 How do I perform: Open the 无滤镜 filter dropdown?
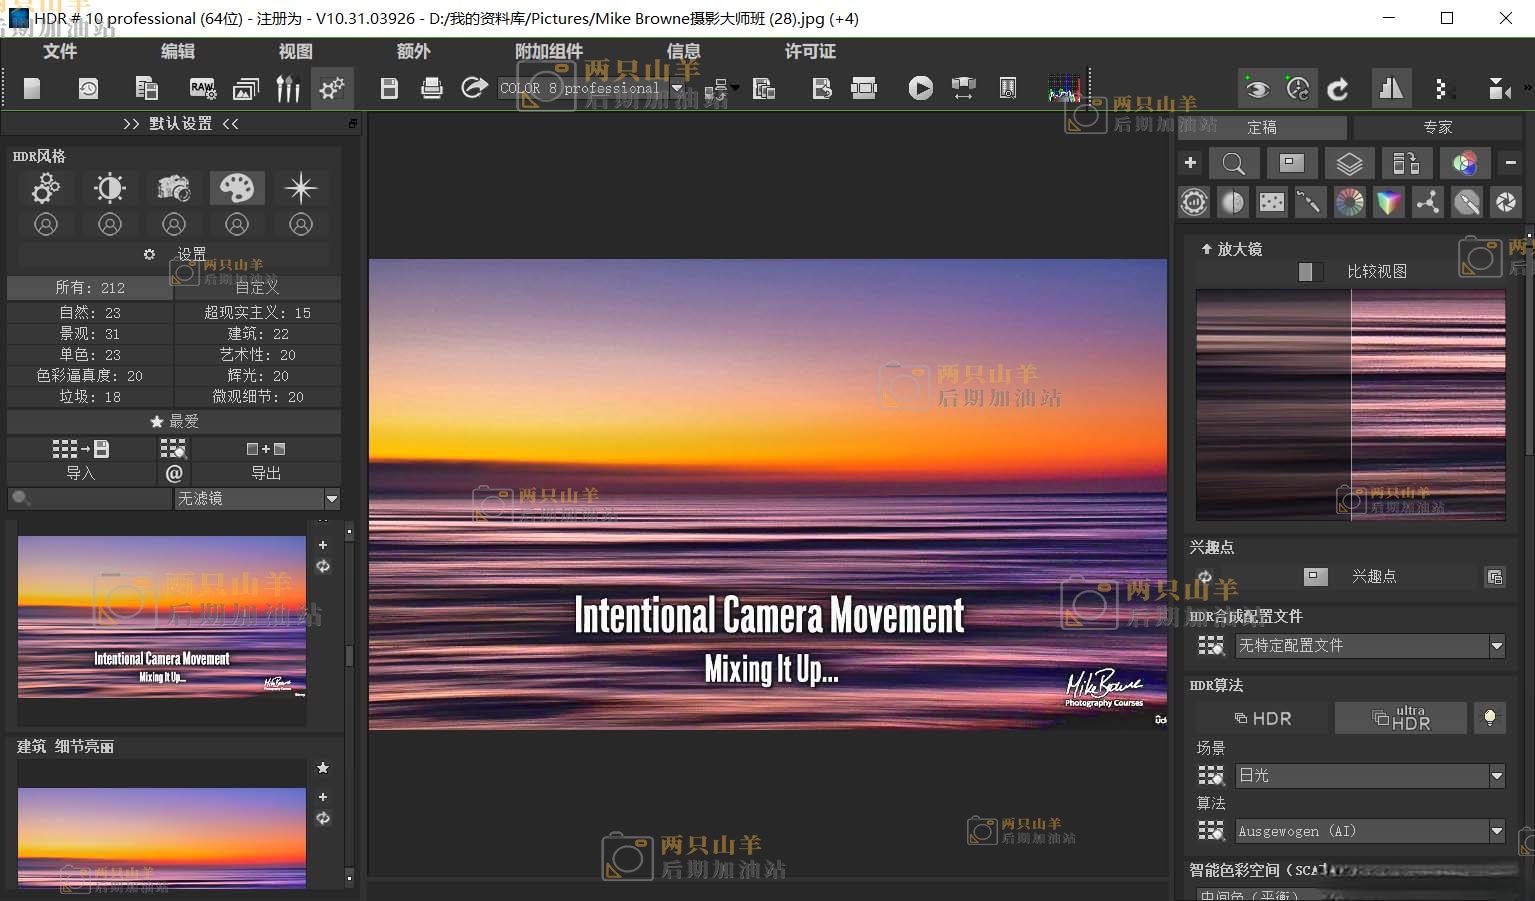click(331, 498)
